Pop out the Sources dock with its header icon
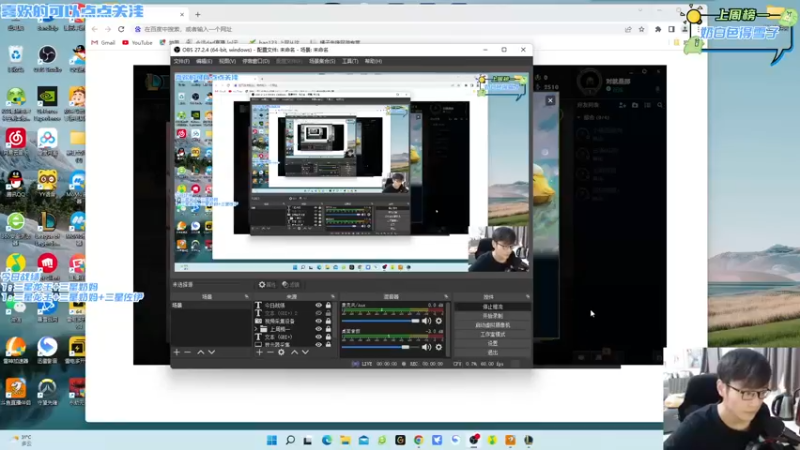 [333, 296]
